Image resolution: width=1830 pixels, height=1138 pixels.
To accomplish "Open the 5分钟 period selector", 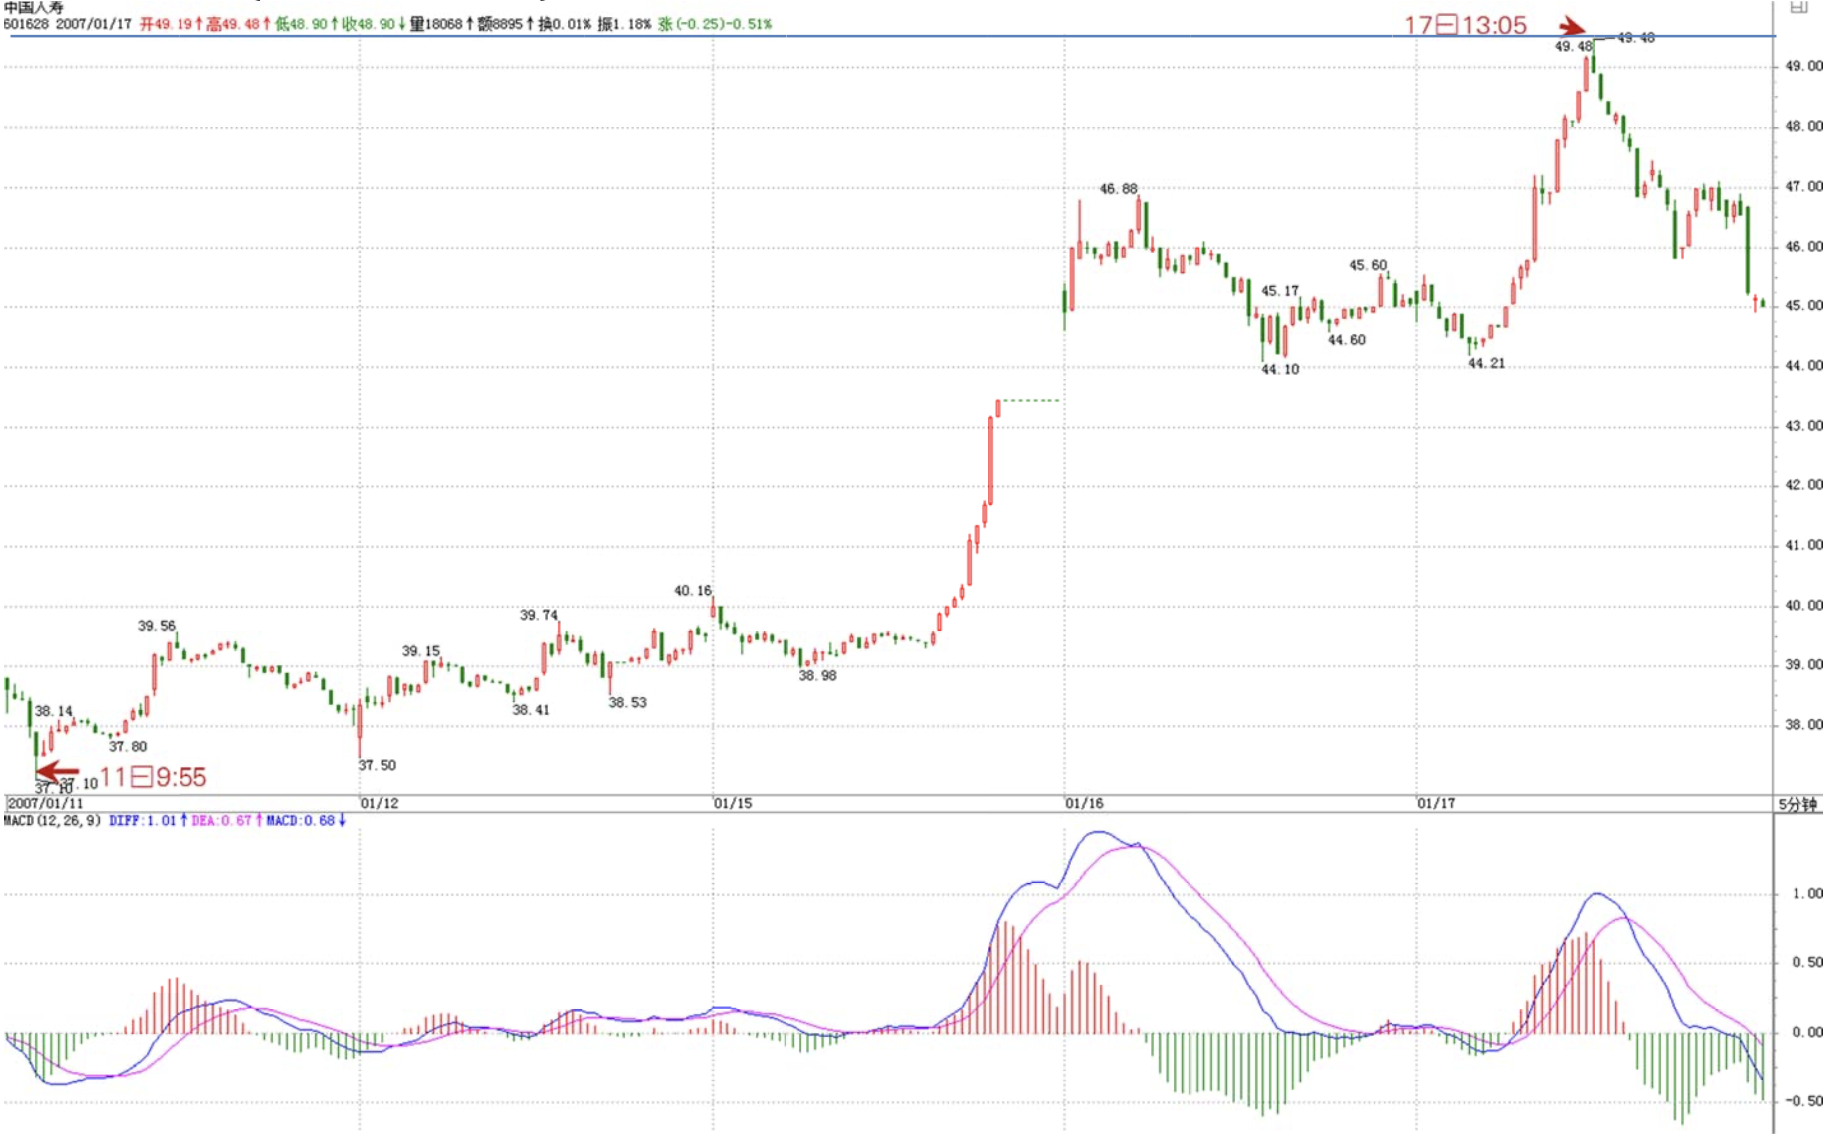I will pos(1797,805).
